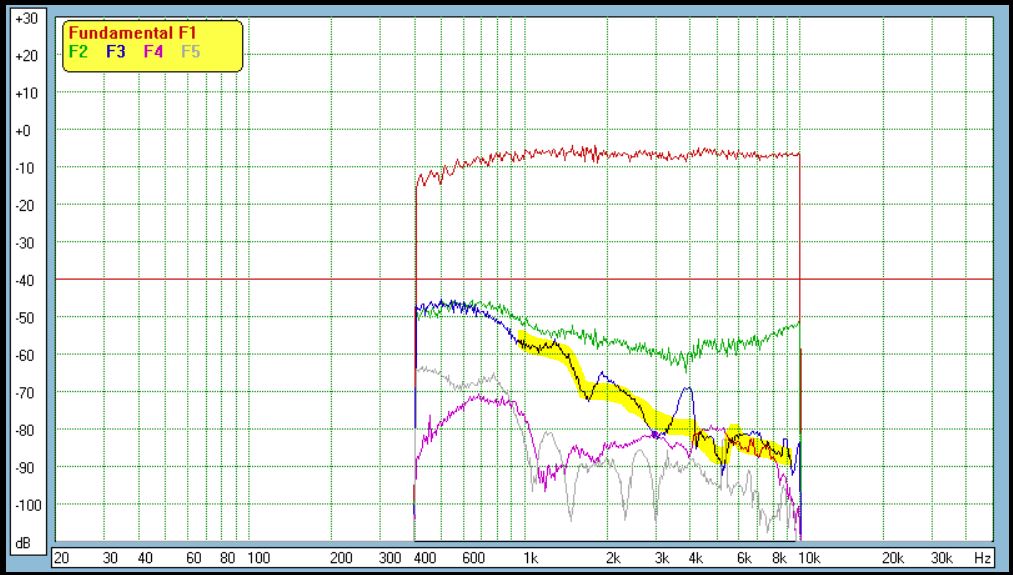Click the Hz unit label
The image size is (1013, 575).
[x=982, y=558]
